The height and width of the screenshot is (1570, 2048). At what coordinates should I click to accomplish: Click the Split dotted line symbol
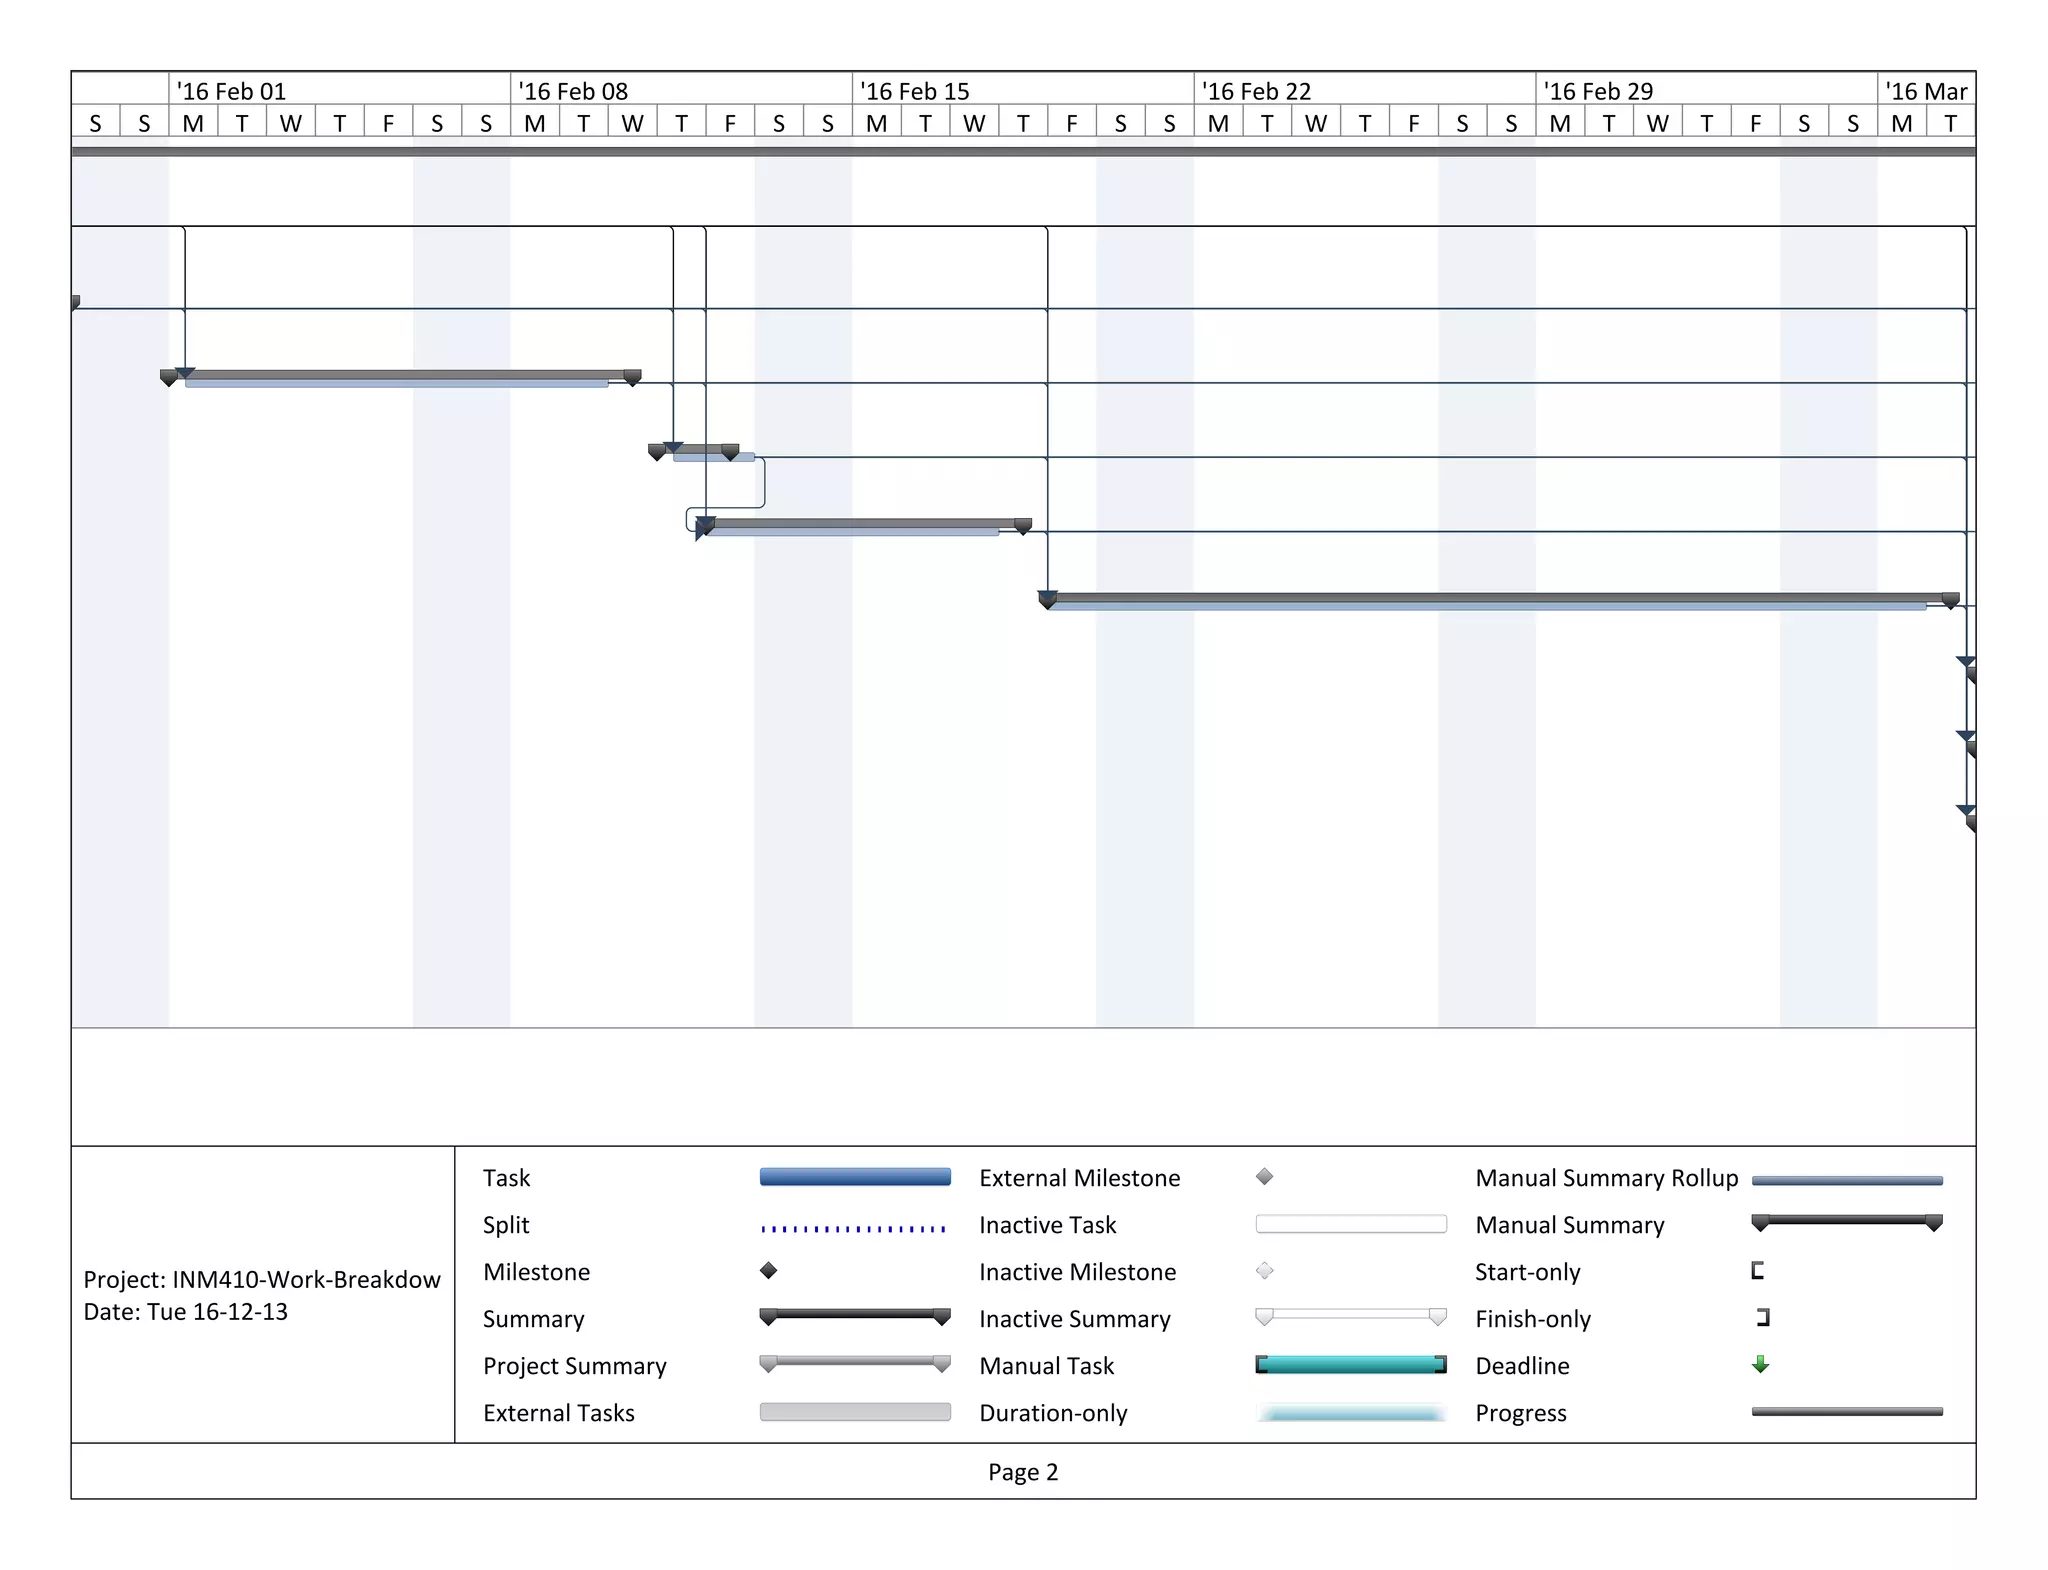coord(854,1227)
